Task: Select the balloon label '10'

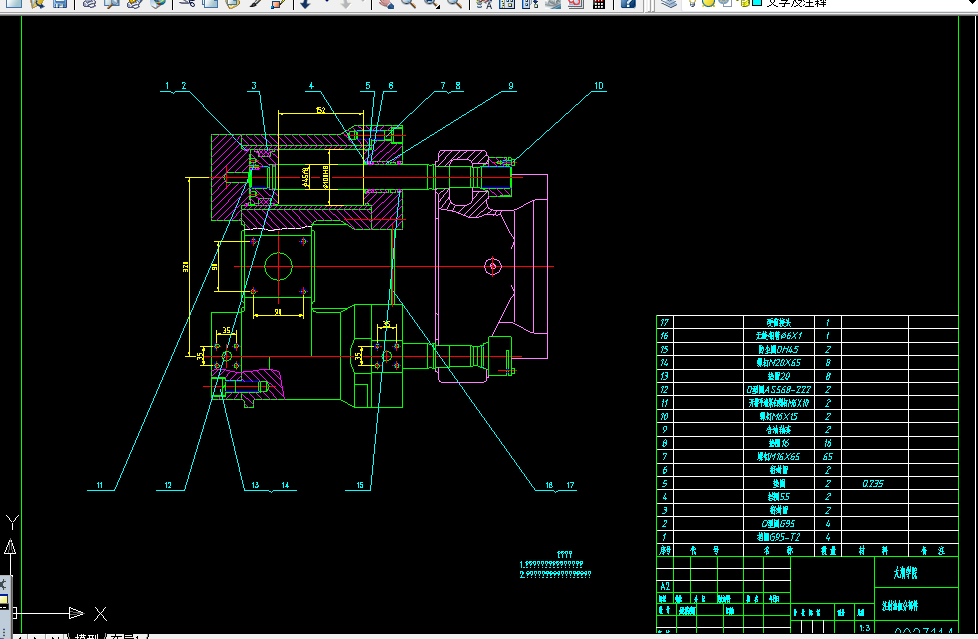Action: coord(599,86)
